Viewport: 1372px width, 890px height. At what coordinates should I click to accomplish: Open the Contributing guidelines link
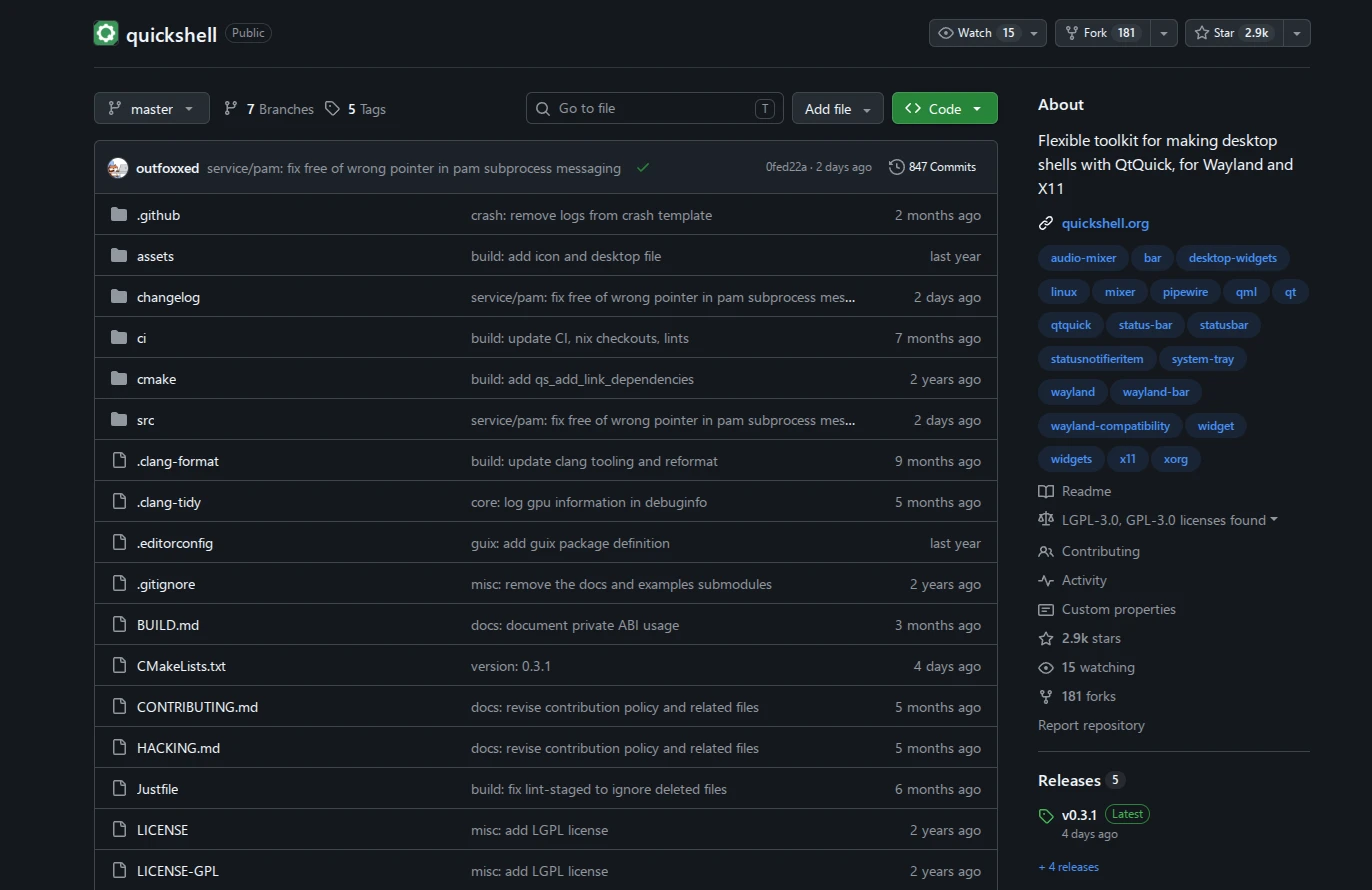[1100, 551]
